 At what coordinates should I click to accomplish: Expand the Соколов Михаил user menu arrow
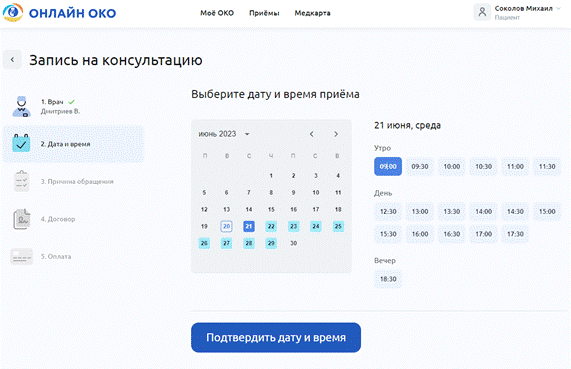558,8
